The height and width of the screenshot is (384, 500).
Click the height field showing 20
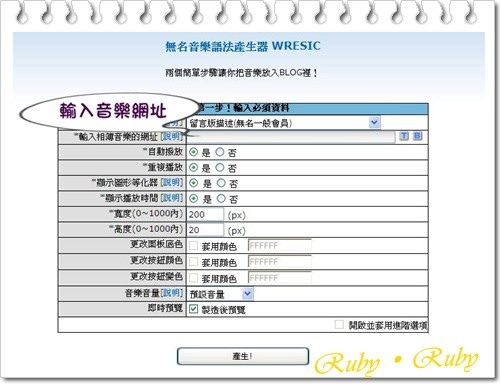pos(205,230)
